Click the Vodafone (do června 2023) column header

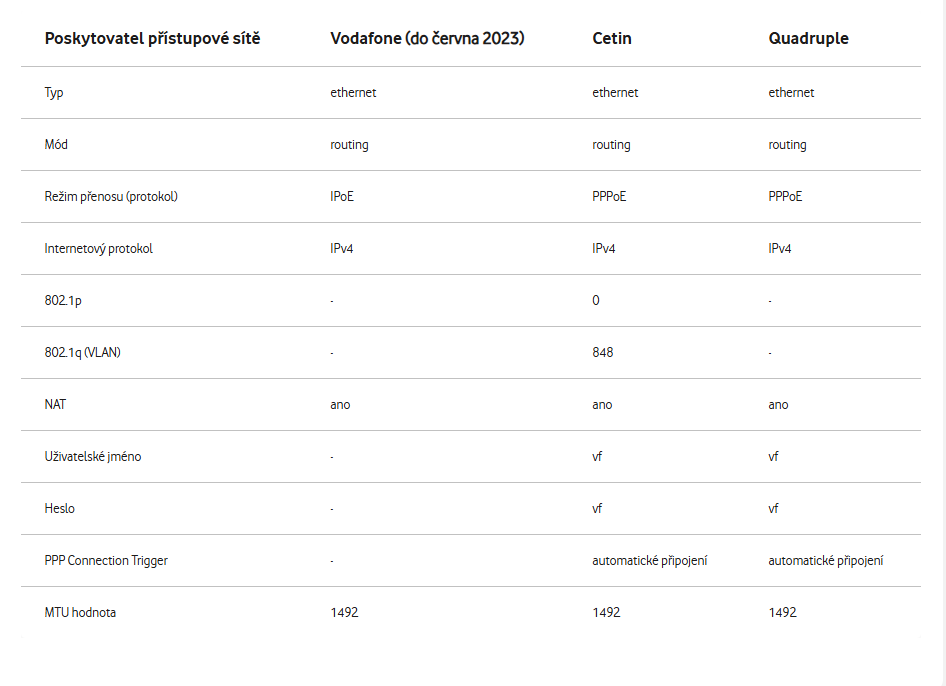click(427, 39)
